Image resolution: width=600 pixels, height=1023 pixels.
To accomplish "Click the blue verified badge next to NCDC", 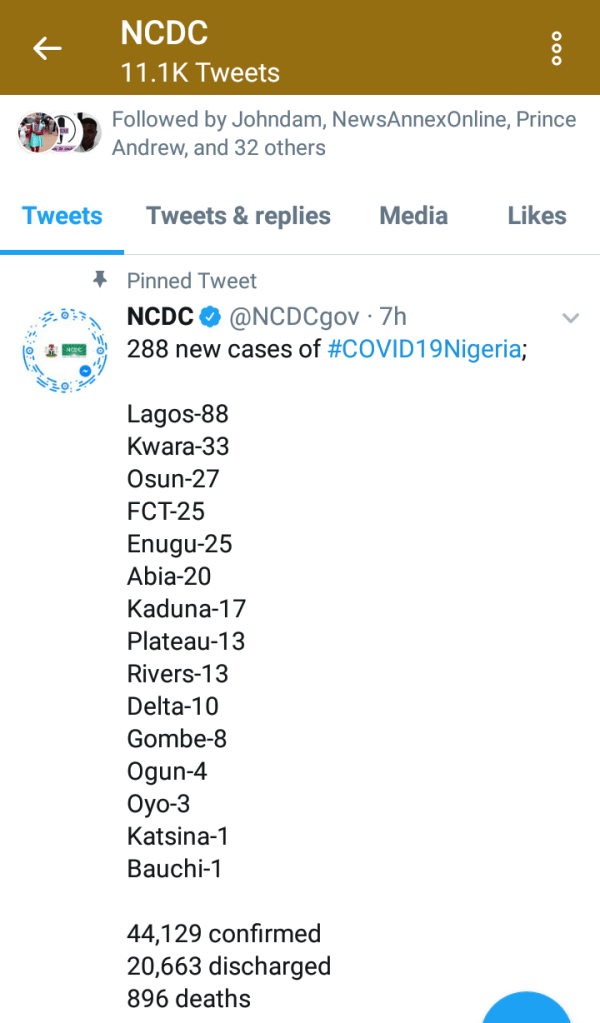I will coord(210,317).
